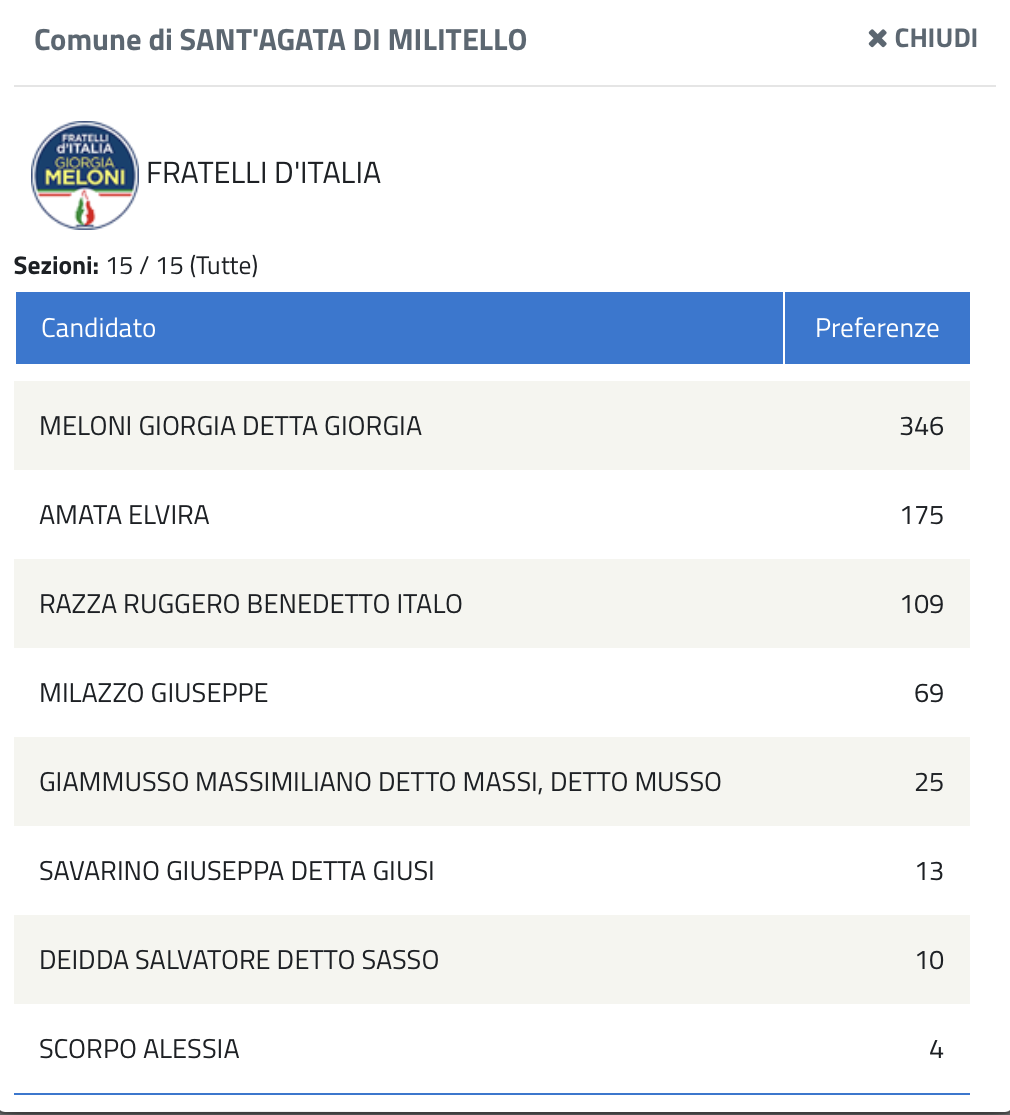
Task: Select the Milazzo Giuseppe row
Action: pos(153,693)
